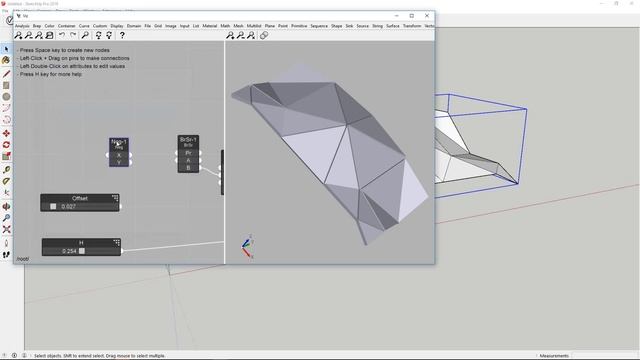Click the 0.254 H value
The image size is (640, 360).
(x=69, y=251)
